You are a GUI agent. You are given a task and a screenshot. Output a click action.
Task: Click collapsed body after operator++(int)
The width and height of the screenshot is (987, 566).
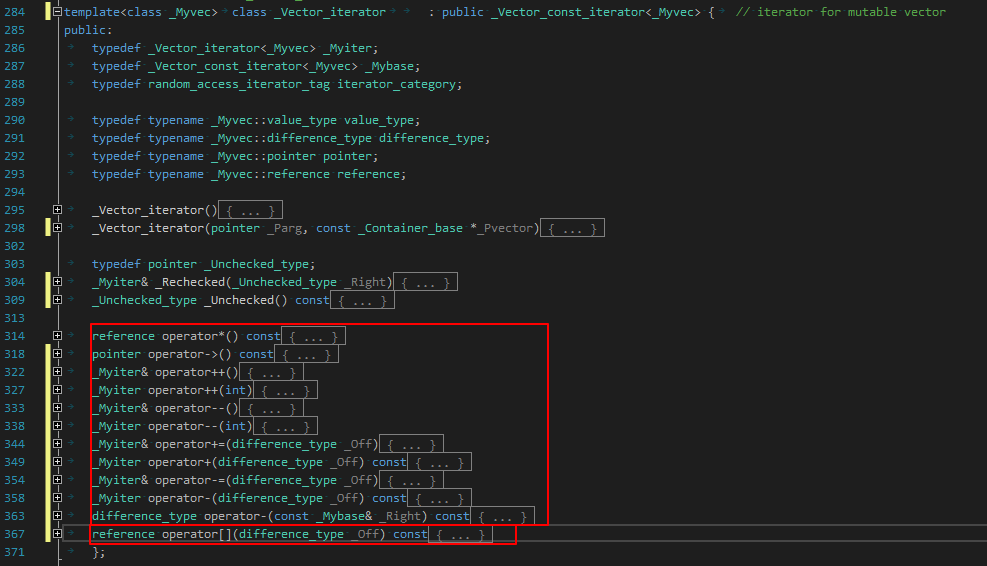[285, 390]
